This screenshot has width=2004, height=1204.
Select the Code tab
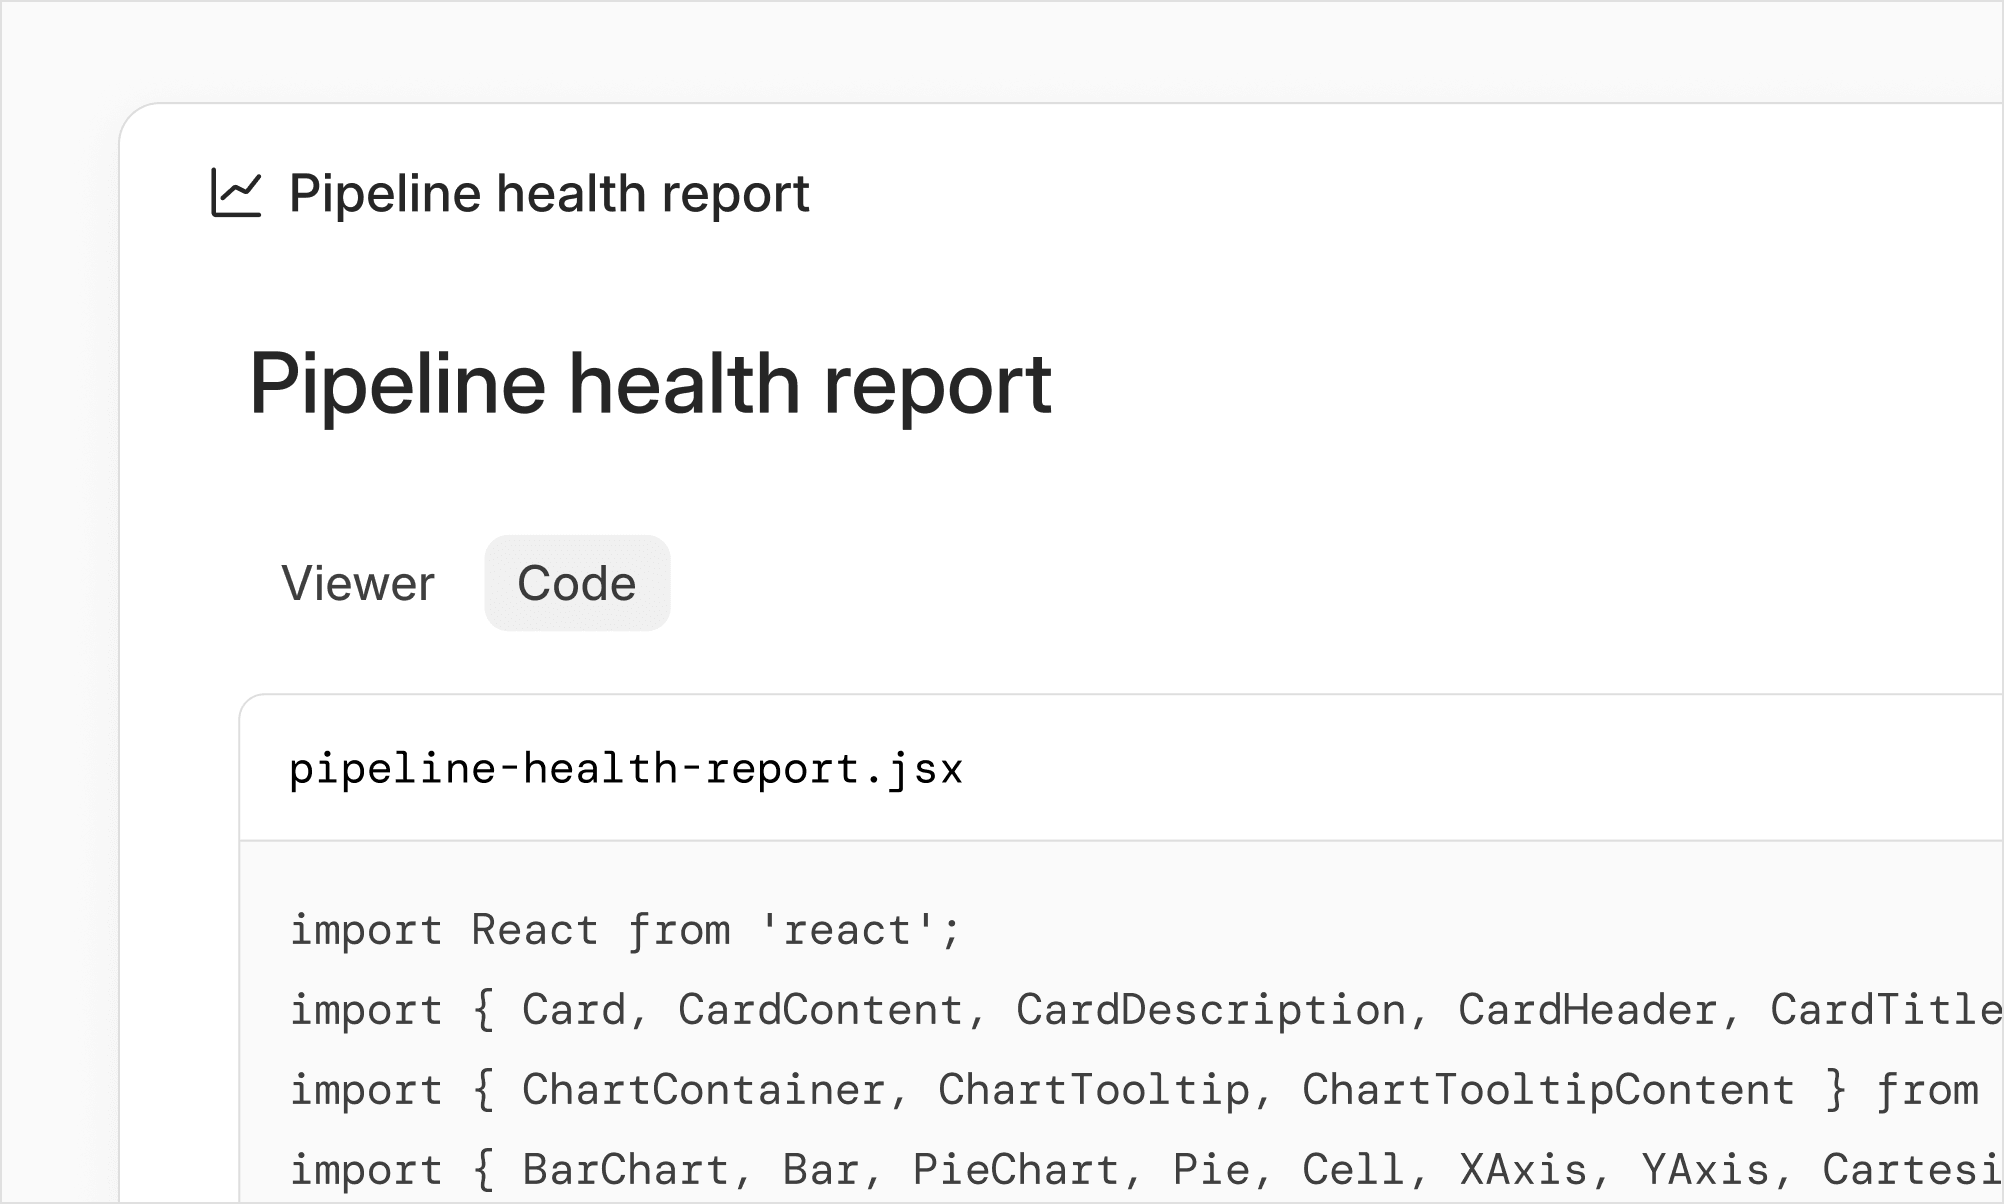[577, 583]
